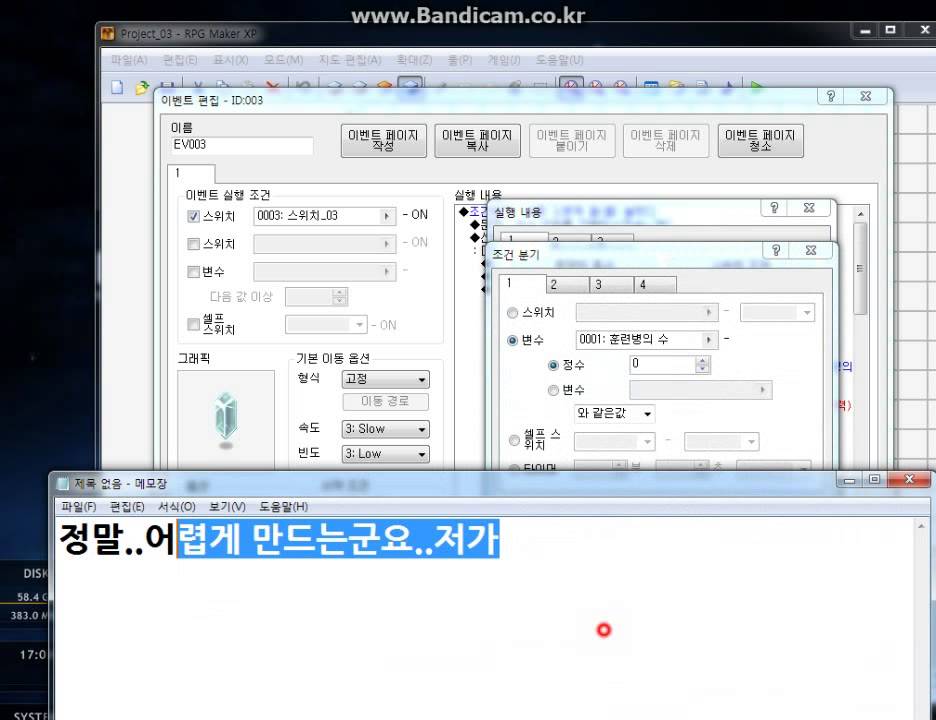This screenshot has width=936, height=720.
Task: Select the orange Layer 3 toolbar icon
Action: point(385,87)
